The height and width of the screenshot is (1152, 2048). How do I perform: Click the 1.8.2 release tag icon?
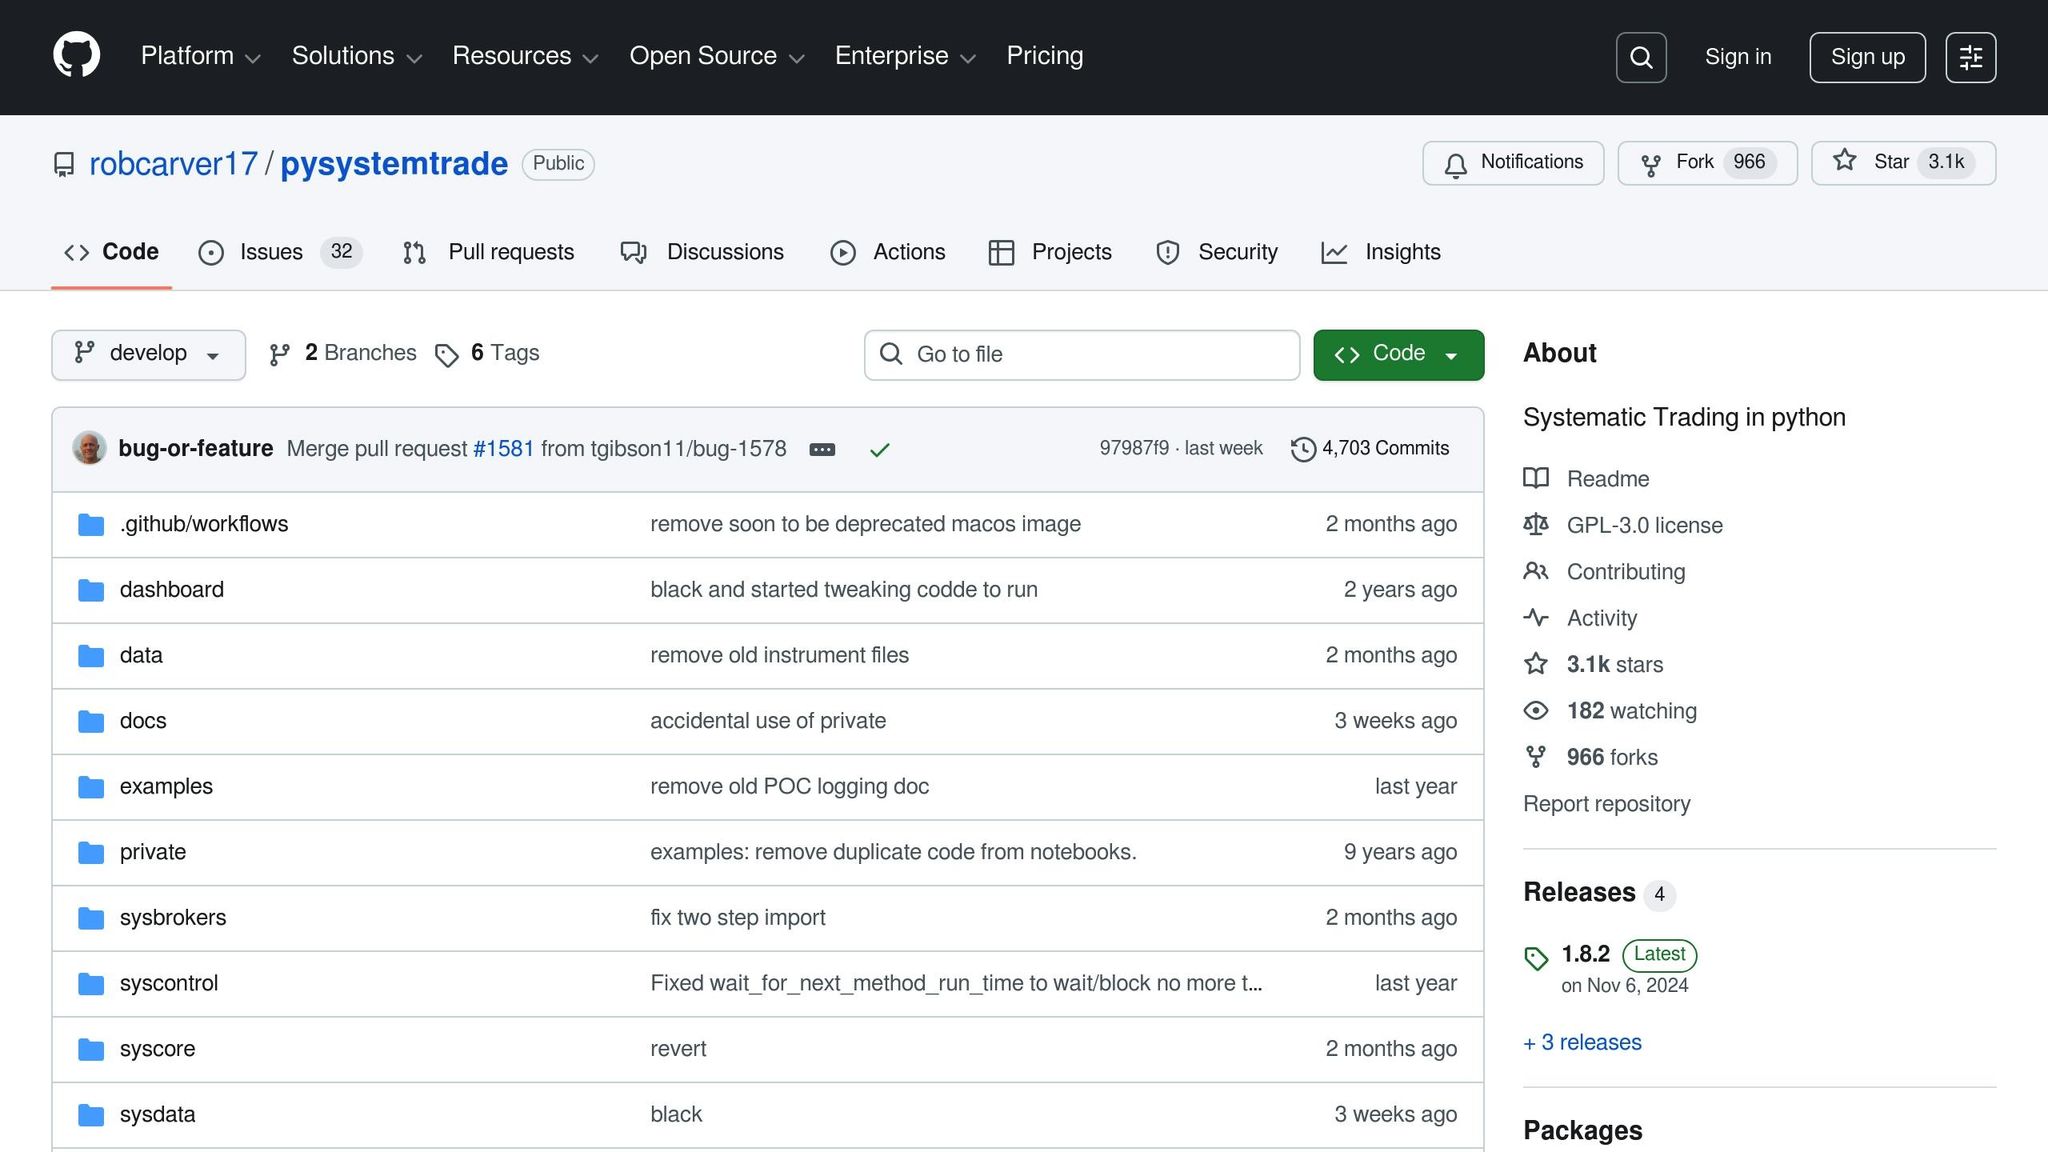point(1536,958)
